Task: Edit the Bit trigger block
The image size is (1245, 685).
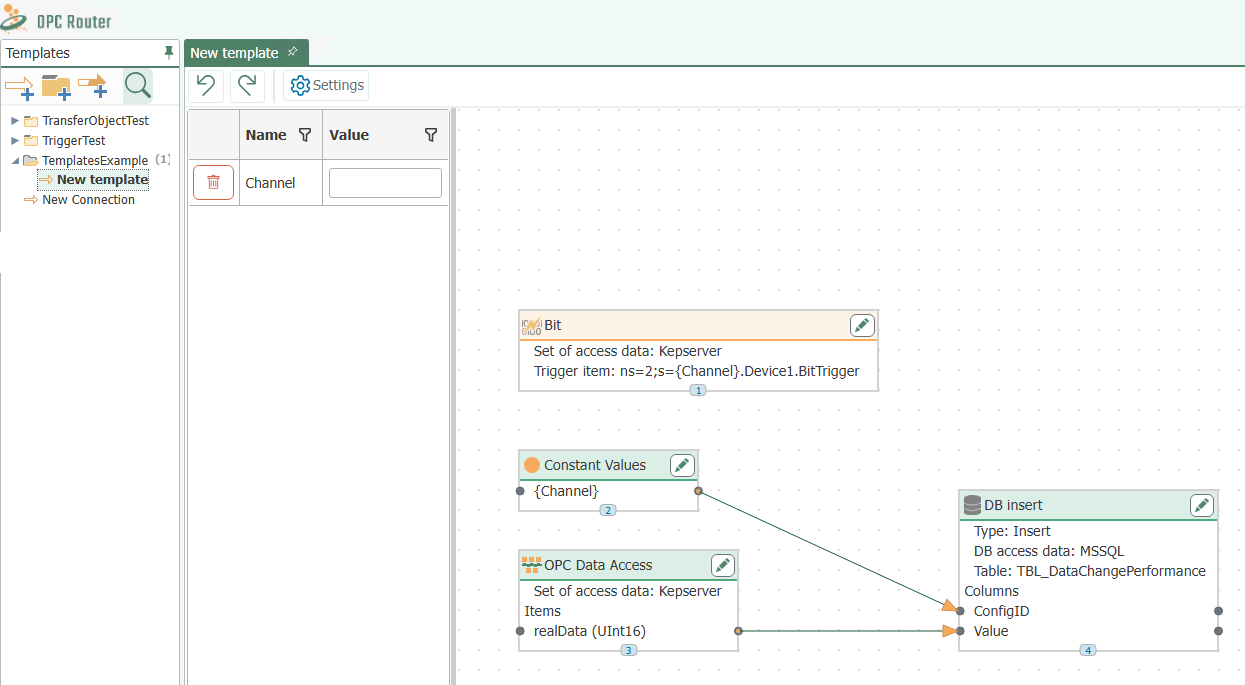Action: coord(862,325)
